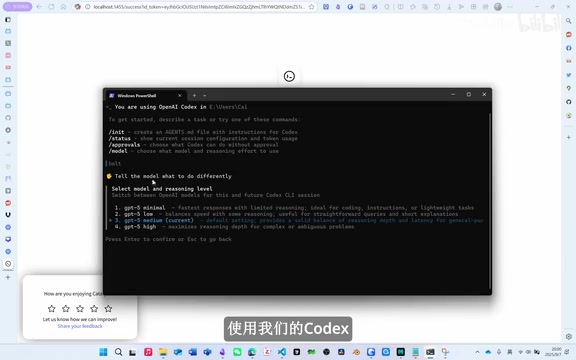This screenshot has height=360, width=576.
Task: Open File Explorer from the taskbar
Action: tap(163, 352)
